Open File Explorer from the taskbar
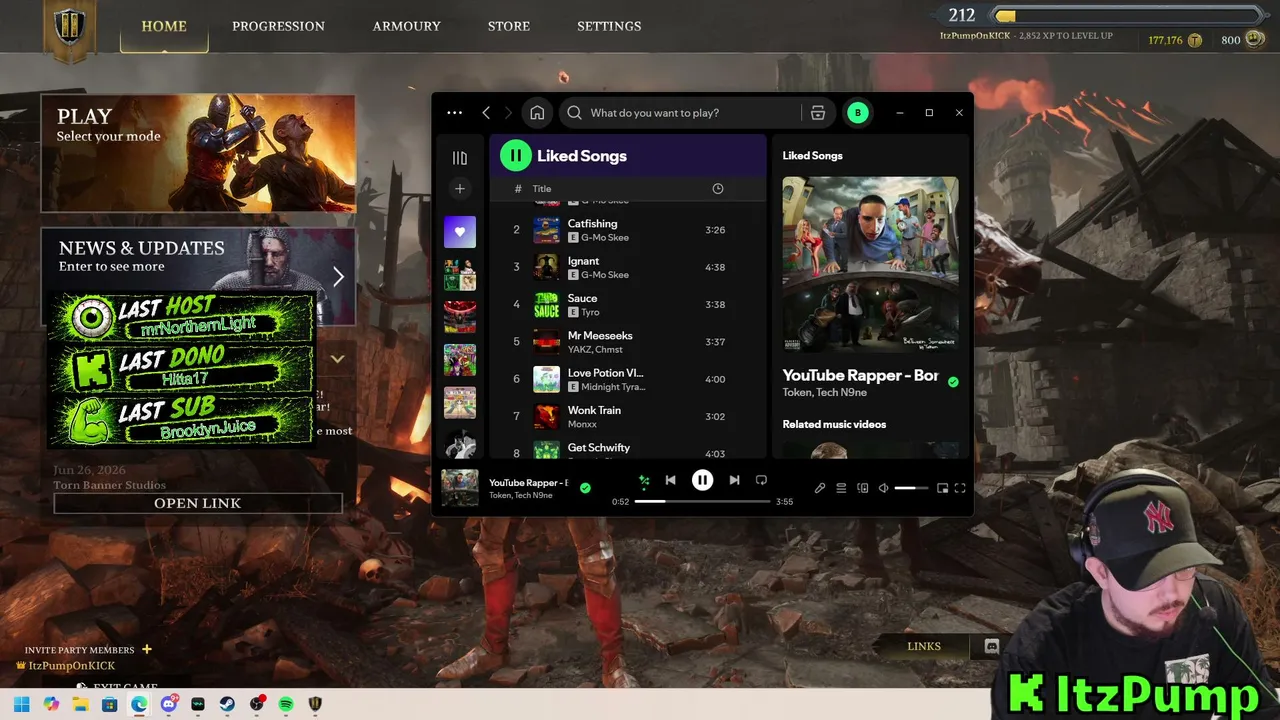 (81, 704)
